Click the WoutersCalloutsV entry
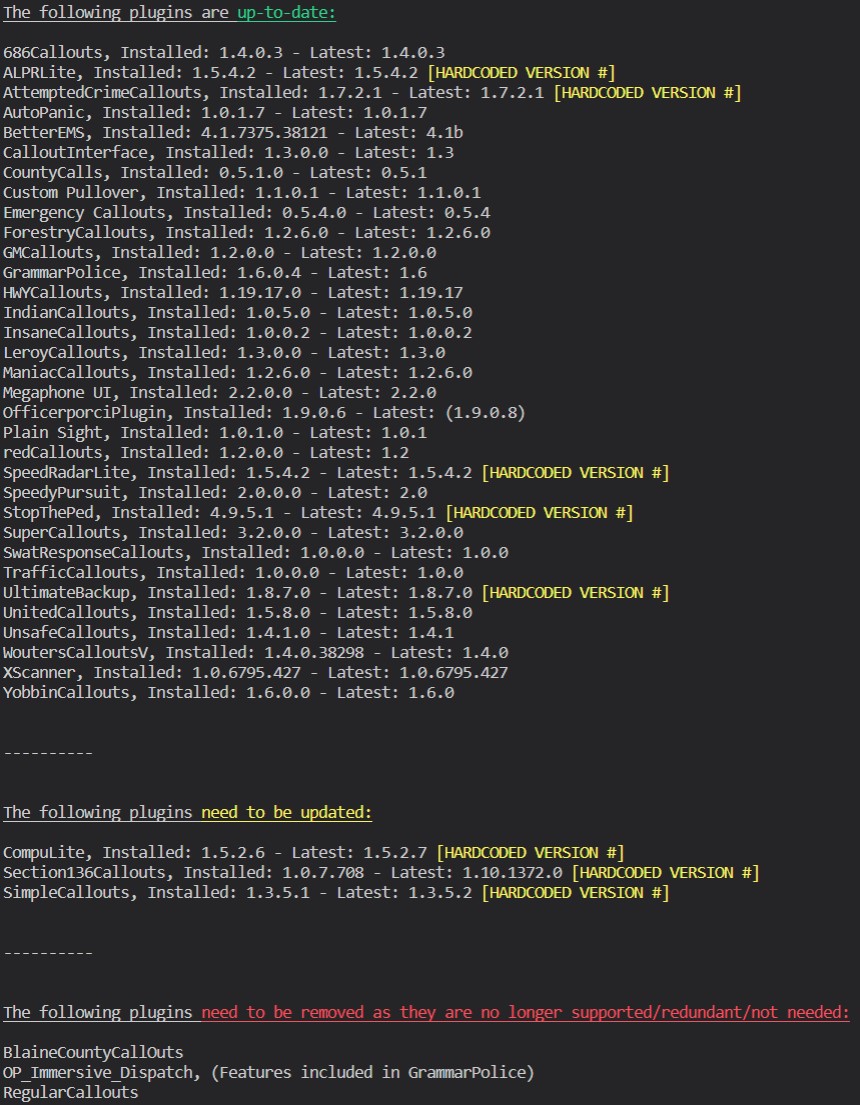This screenshot has height=1105, width=860. tap(255, 652)
